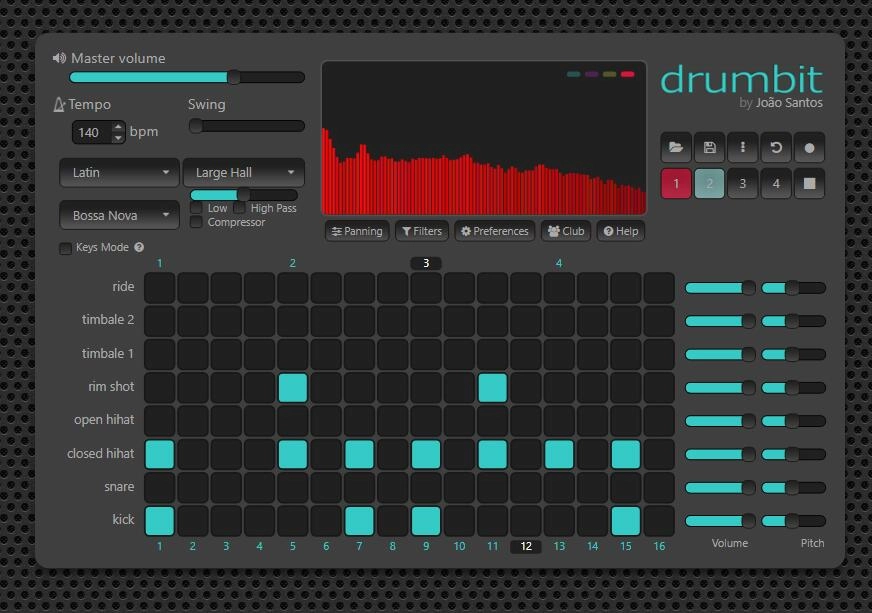Open the Club feature

pos(565,231)
